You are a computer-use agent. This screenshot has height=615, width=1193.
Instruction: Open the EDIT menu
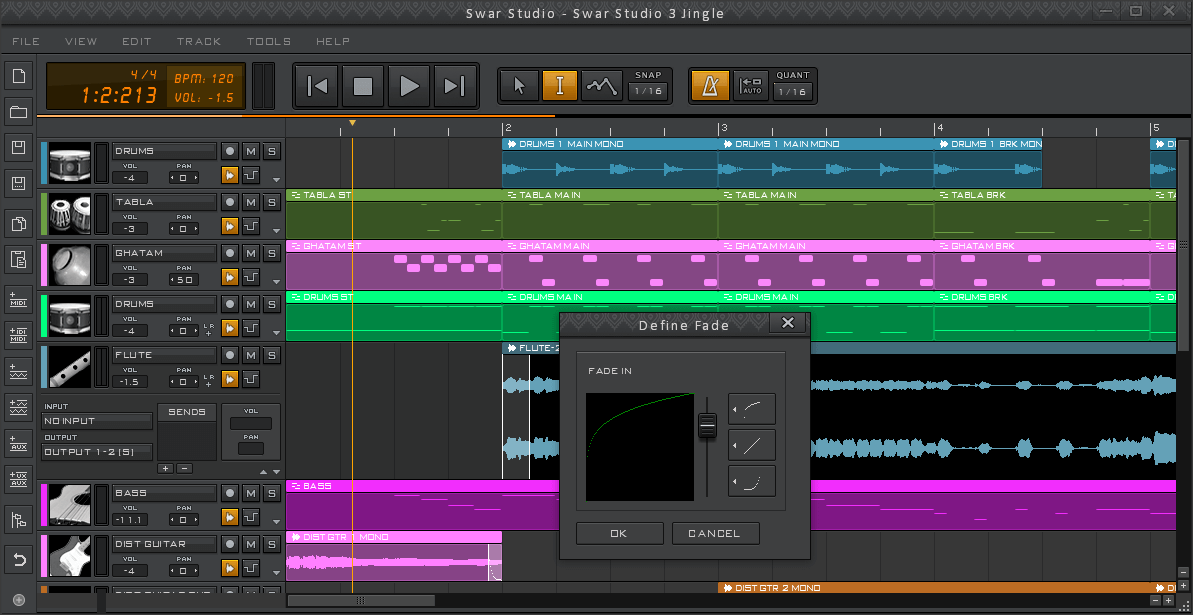[x=137, y=41]
